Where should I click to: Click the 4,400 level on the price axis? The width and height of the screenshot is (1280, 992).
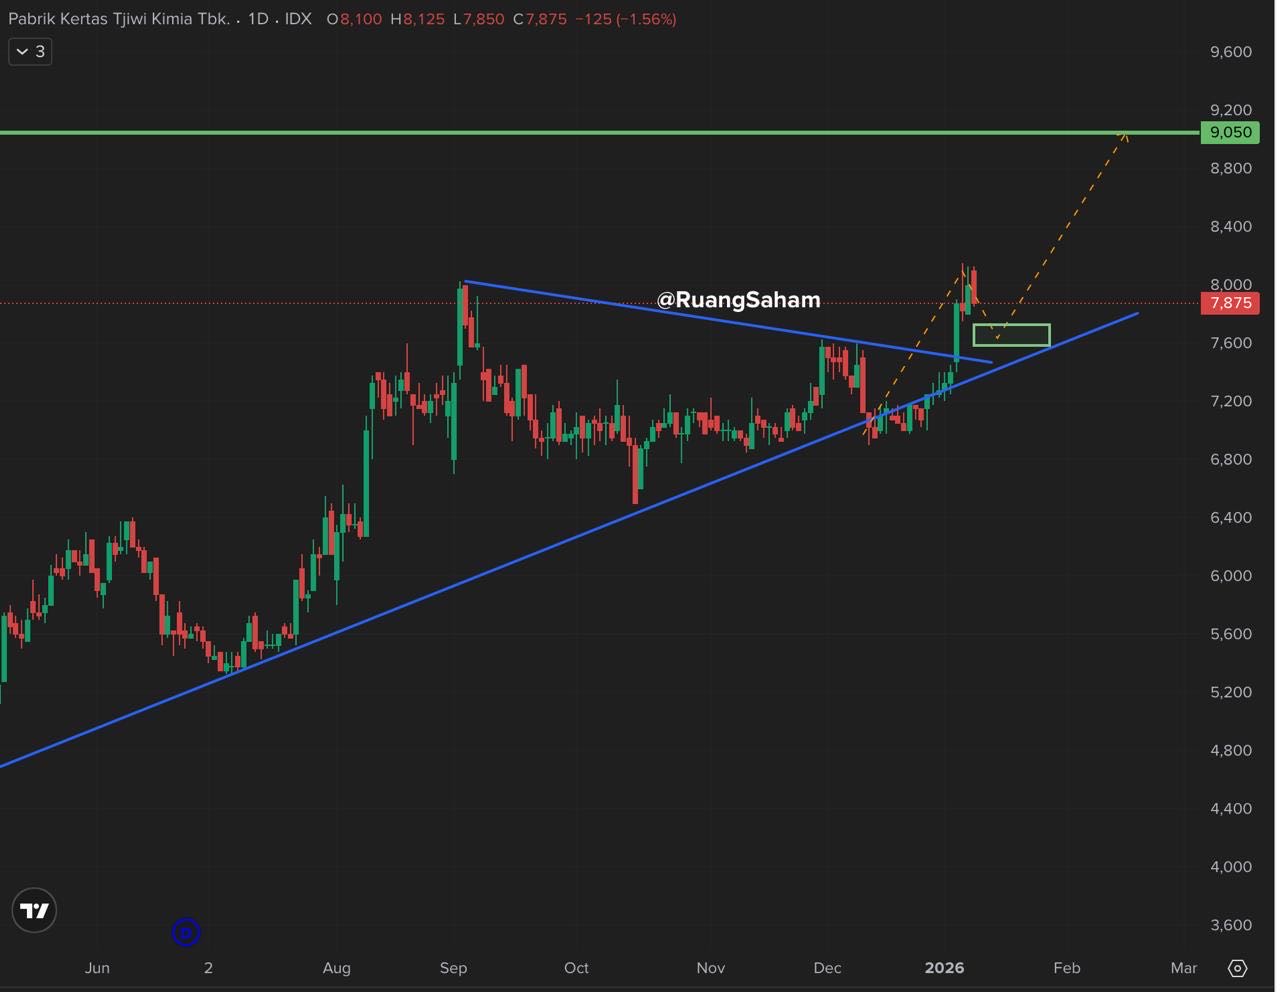click(1231, 809)
